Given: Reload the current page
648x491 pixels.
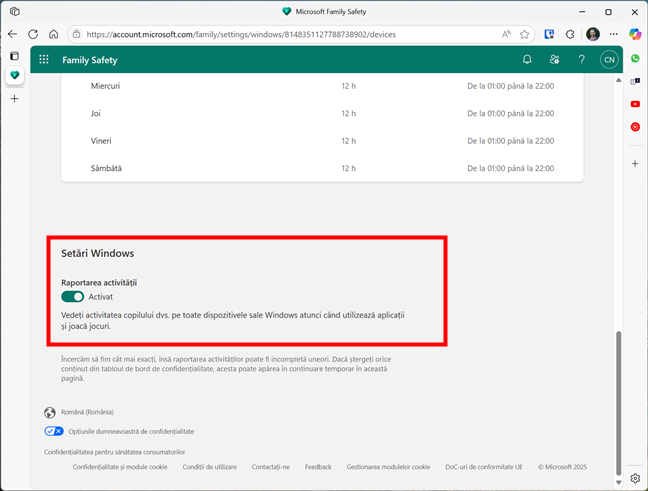Looking at the screenshot, I should tap(33, 34).
